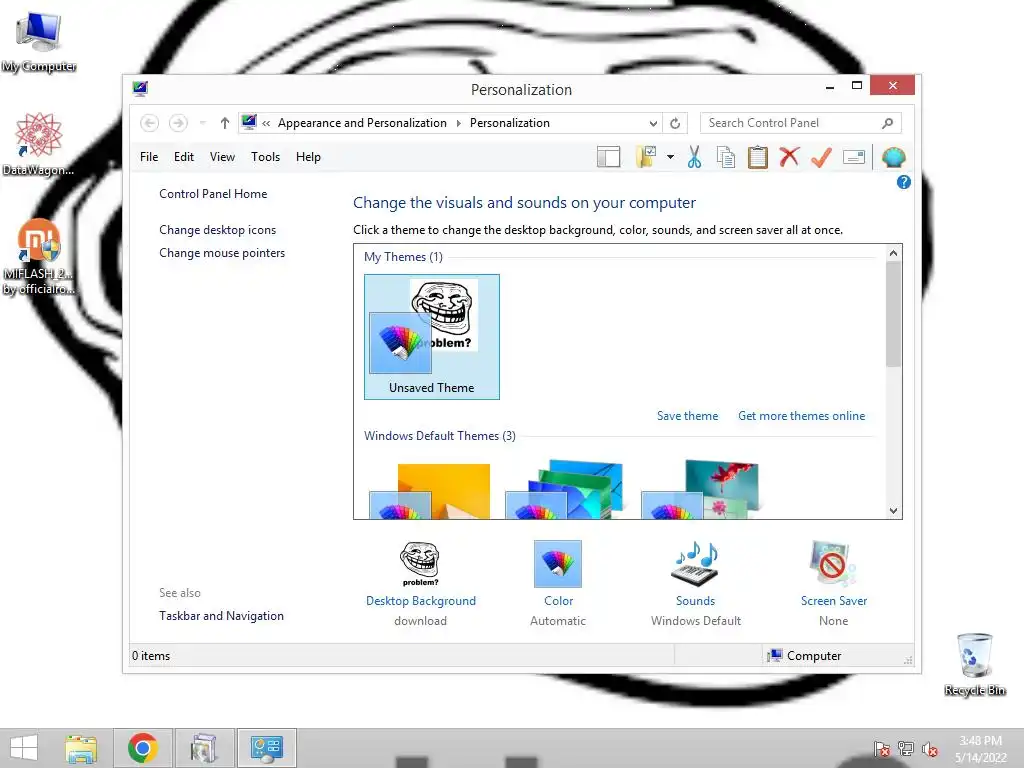The height and width of the screenshot is (768, 1024).
Task: Click arrow between Appearance and Personalization breadcrumbs
Action: 458,123
